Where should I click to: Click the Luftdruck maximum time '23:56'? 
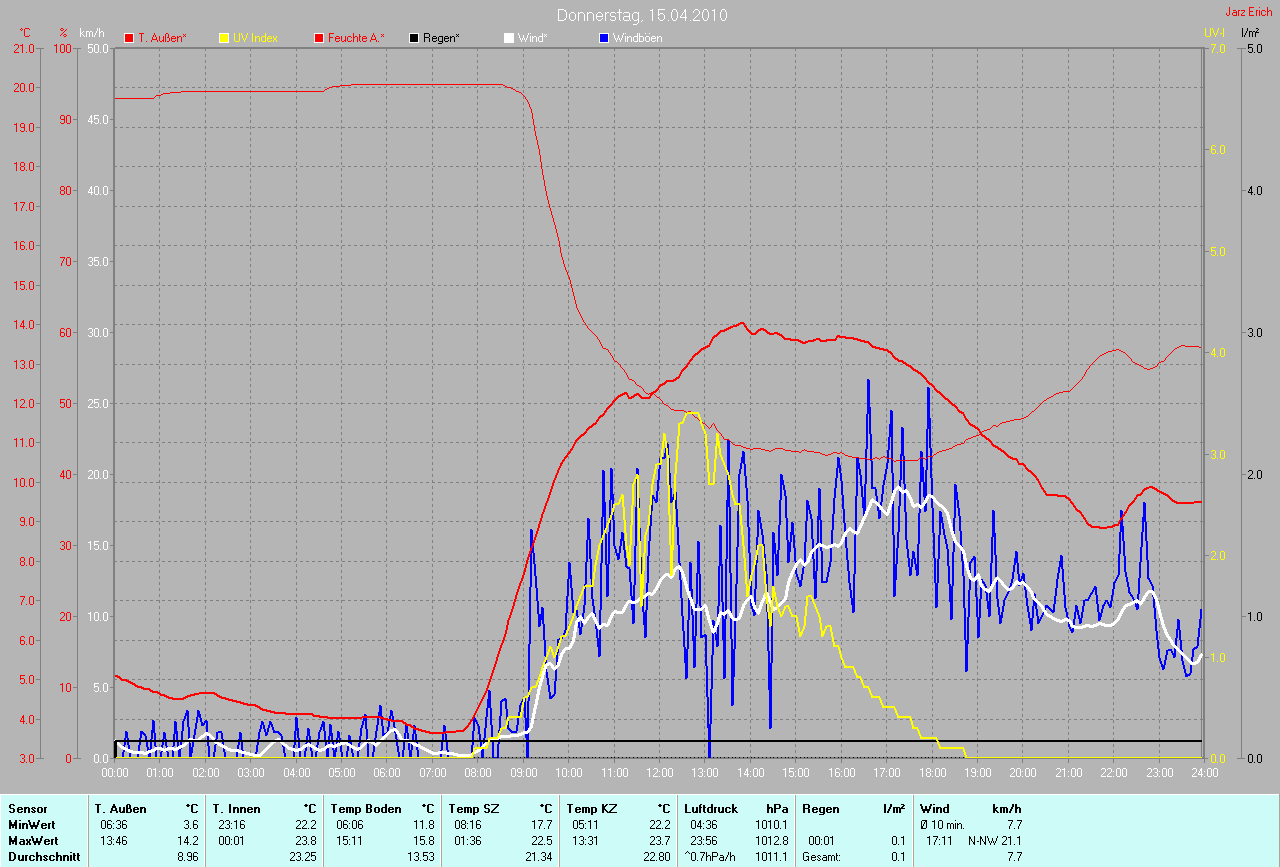704,840
